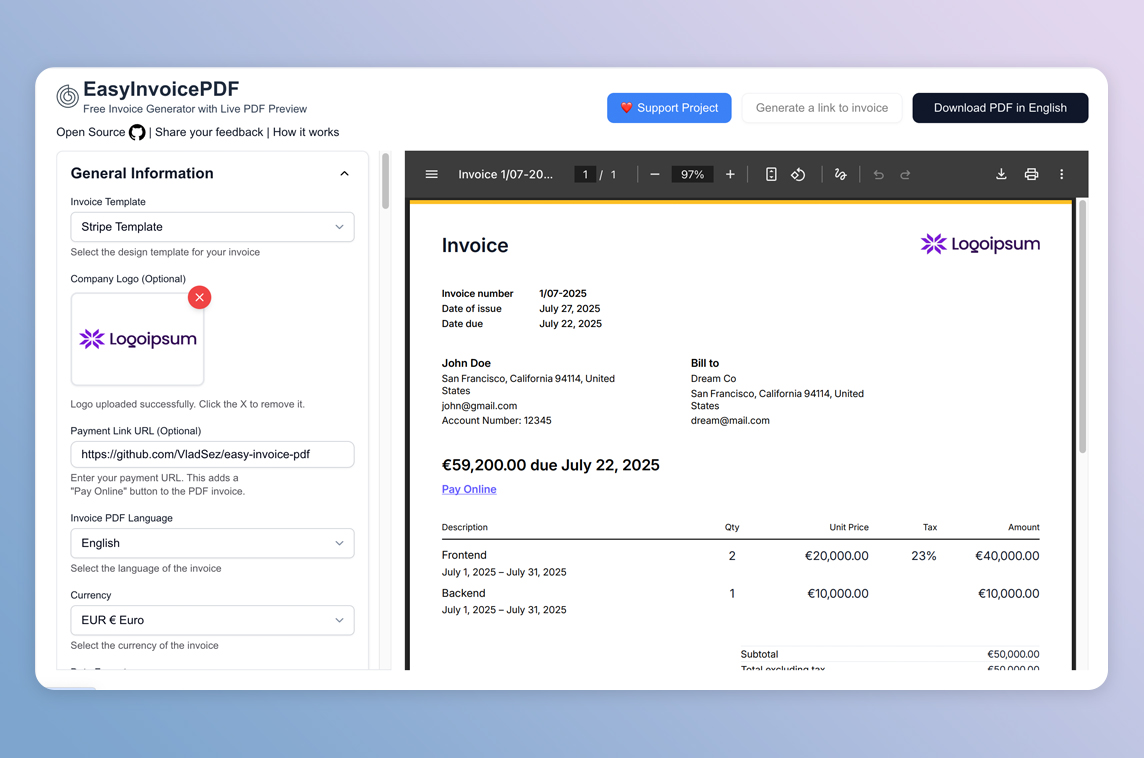The image size is (1144, 758).
Task: Select the PDF draw annotation icon
Action: click(x=840, y=174)
